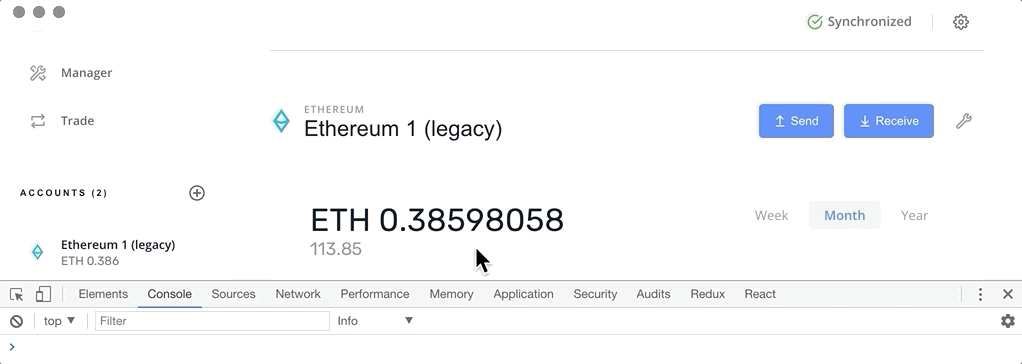Switch chart range to Week
Image resolution: width=1022 pixels, height=364 pixels.
(x=771, y=215)
